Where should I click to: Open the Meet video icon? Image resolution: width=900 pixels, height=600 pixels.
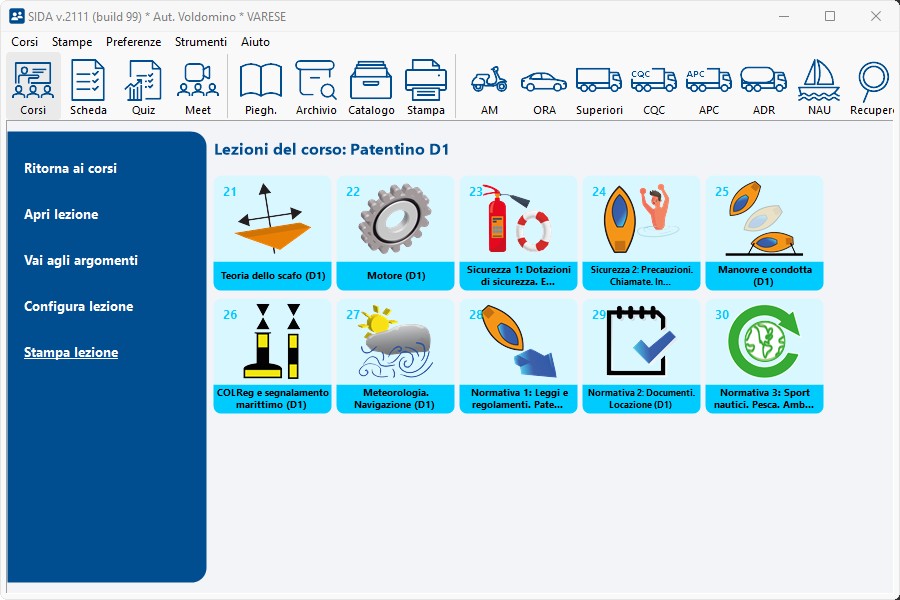point(198,87)
